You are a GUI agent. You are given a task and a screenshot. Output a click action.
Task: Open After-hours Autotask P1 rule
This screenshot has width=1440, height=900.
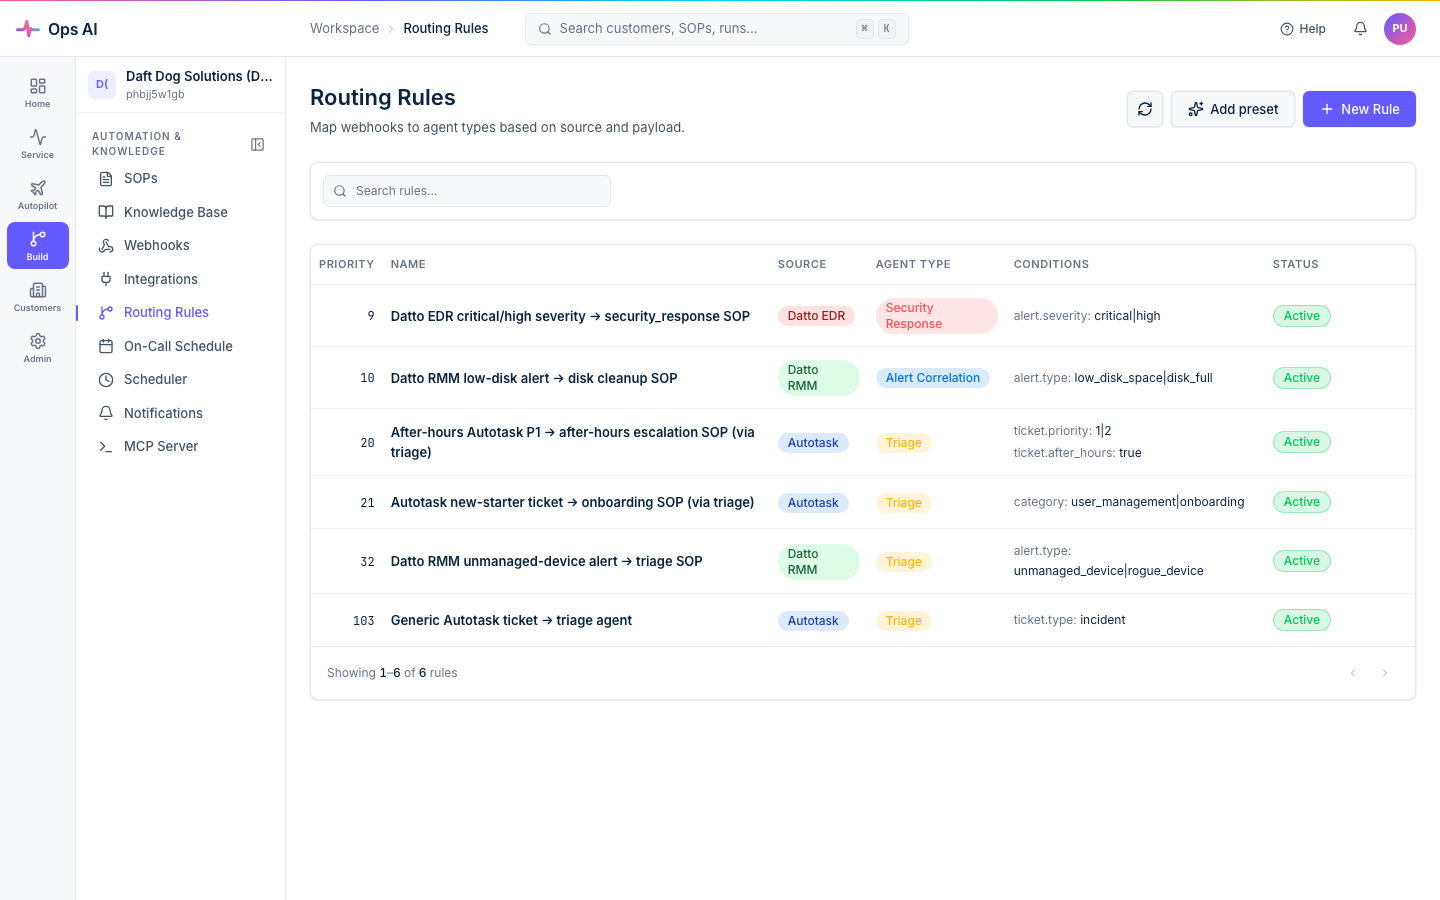click(574, 442)
